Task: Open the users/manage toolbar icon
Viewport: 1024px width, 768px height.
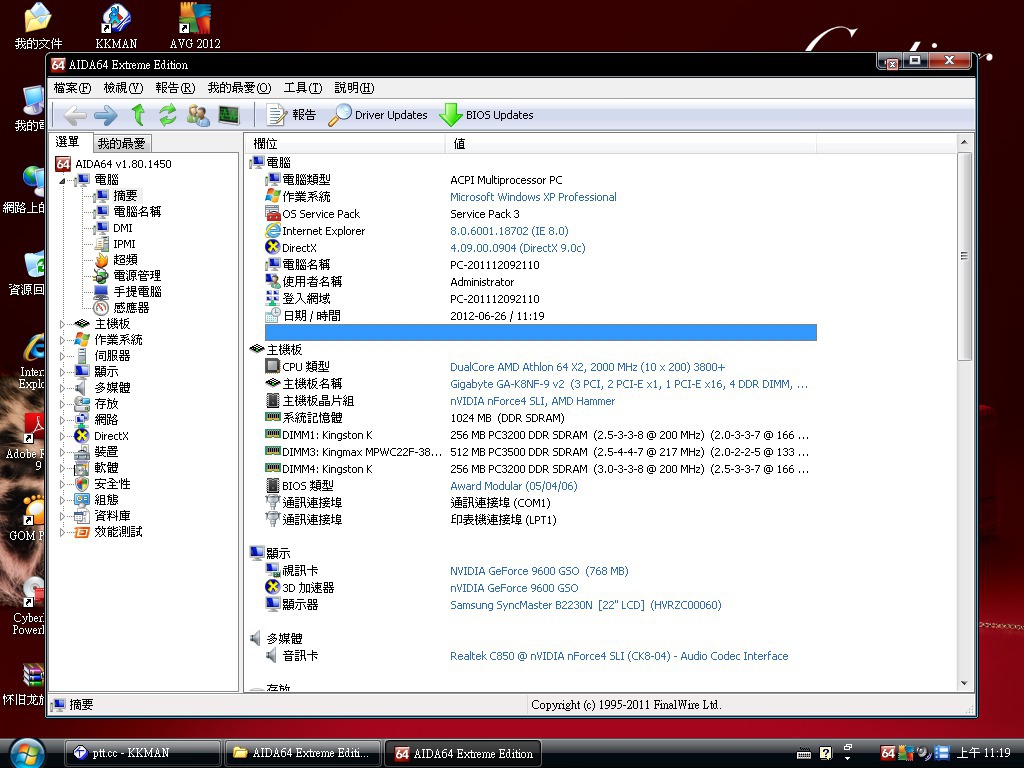Action: (198, 115)
